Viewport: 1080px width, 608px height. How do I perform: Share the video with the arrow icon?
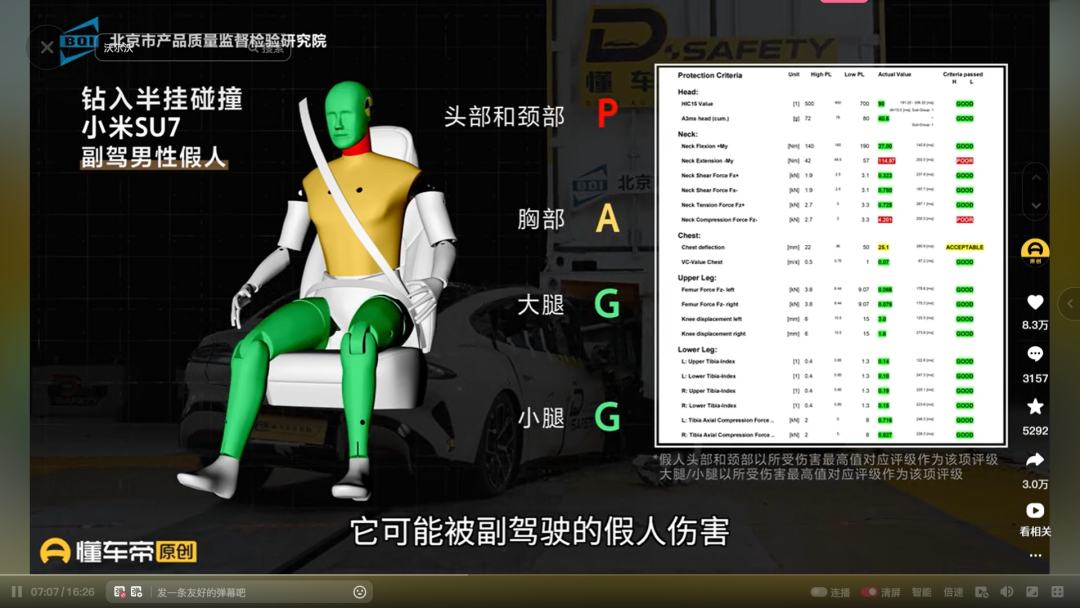[1035, 460]
